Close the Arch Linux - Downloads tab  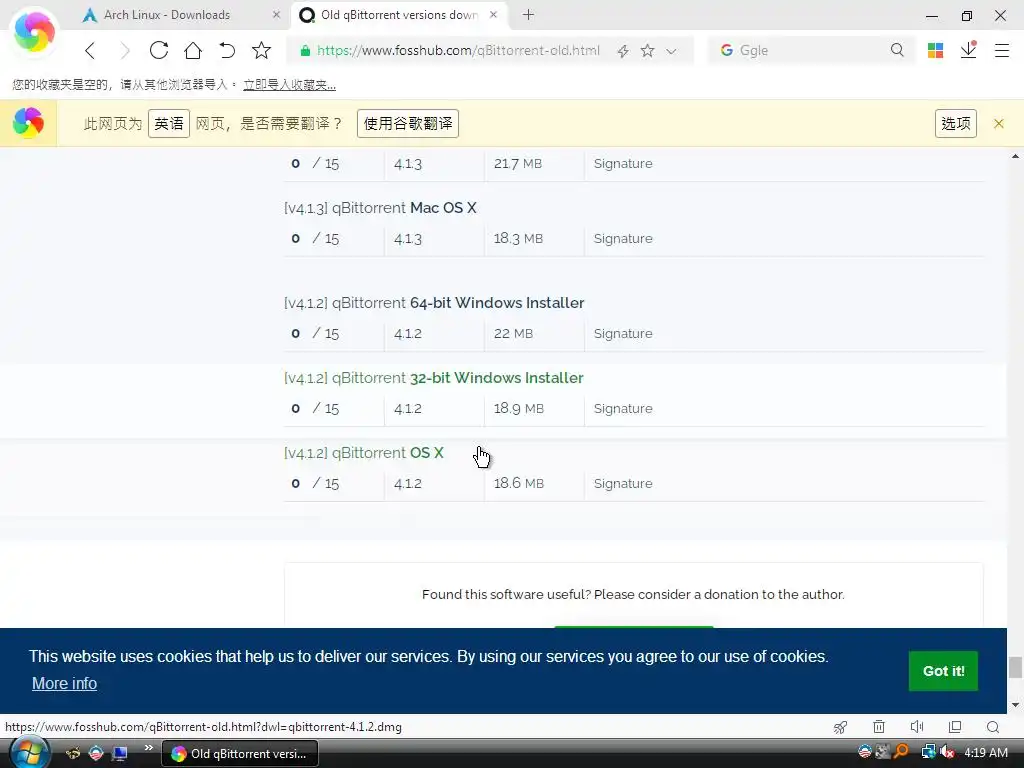click(276, 14)
